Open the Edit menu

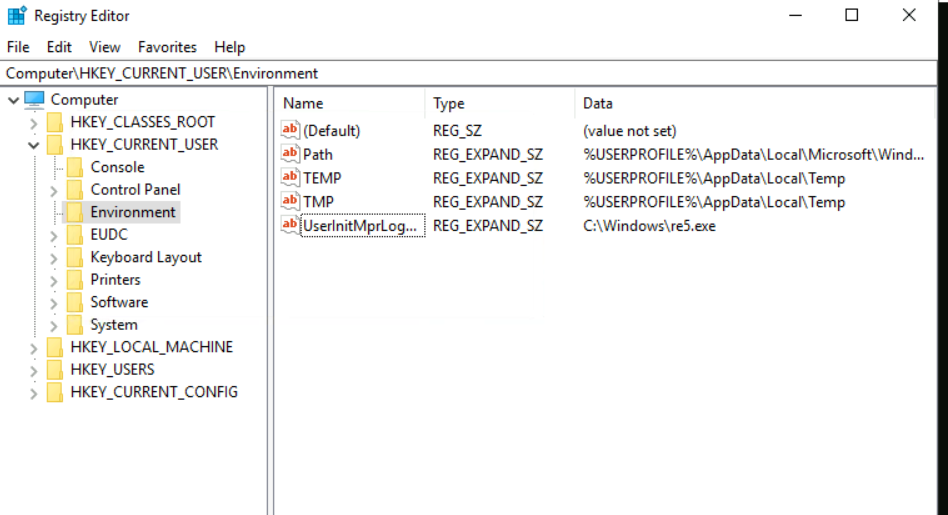[x=59, y=47]
